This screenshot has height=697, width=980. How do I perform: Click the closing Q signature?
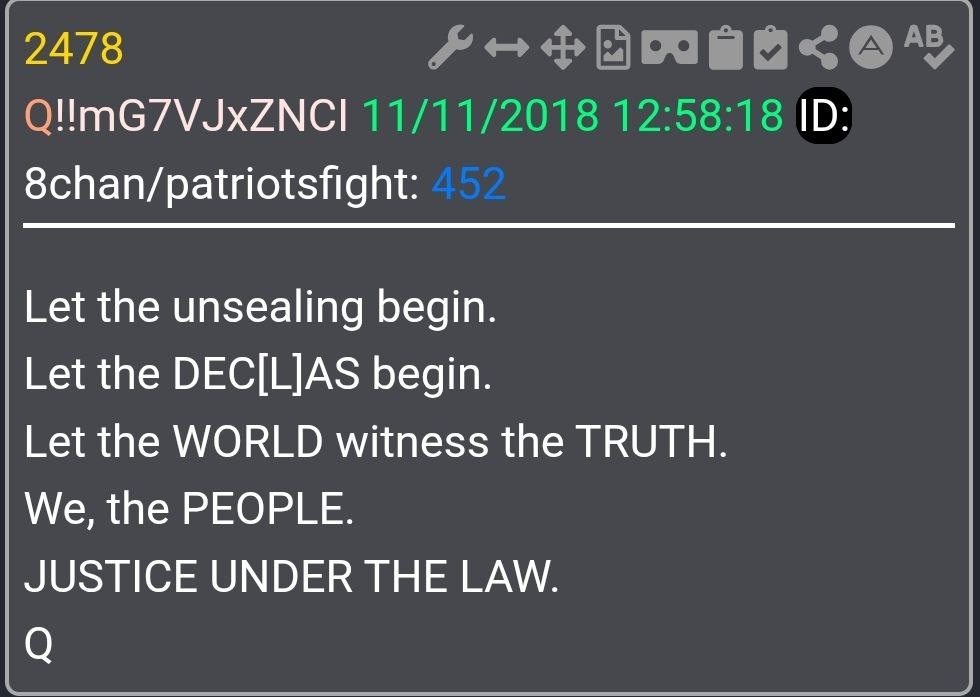38,644
